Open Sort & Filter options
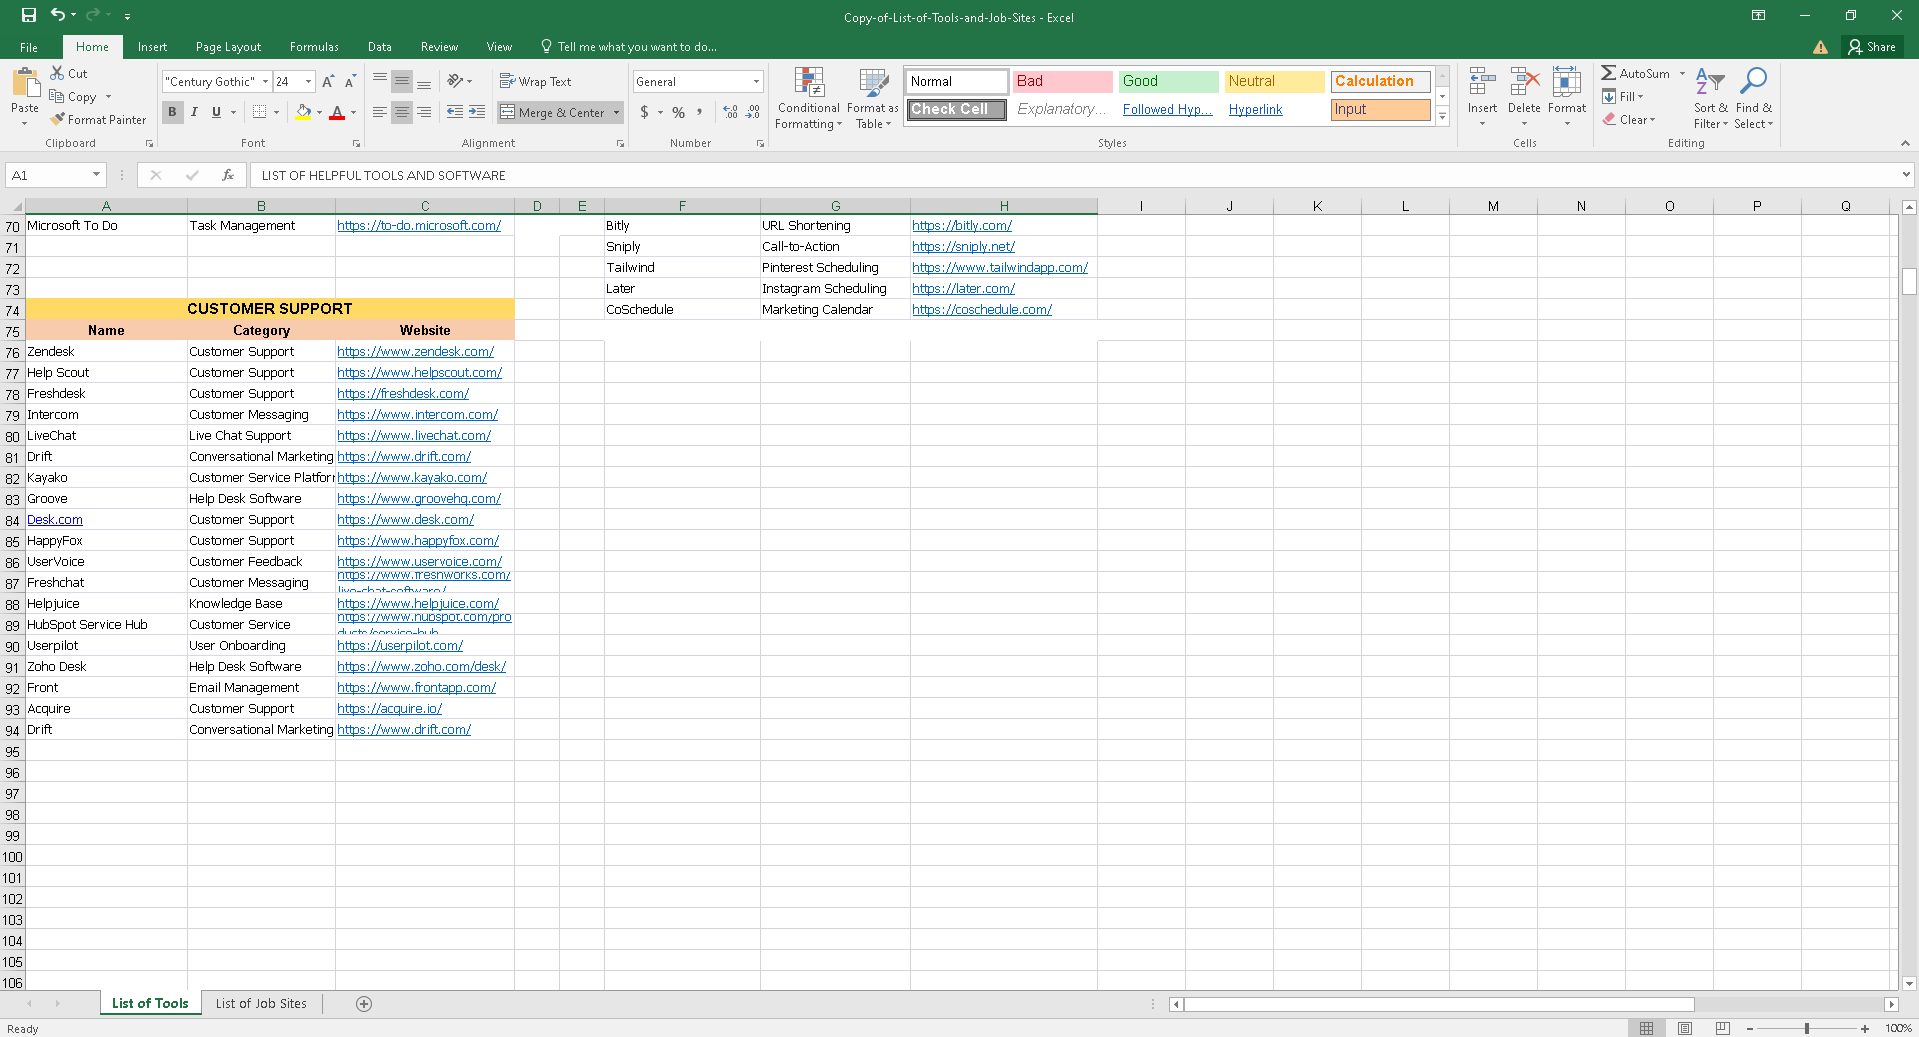Viewport: 1919px width, 1037px height. click(1711, 98)
